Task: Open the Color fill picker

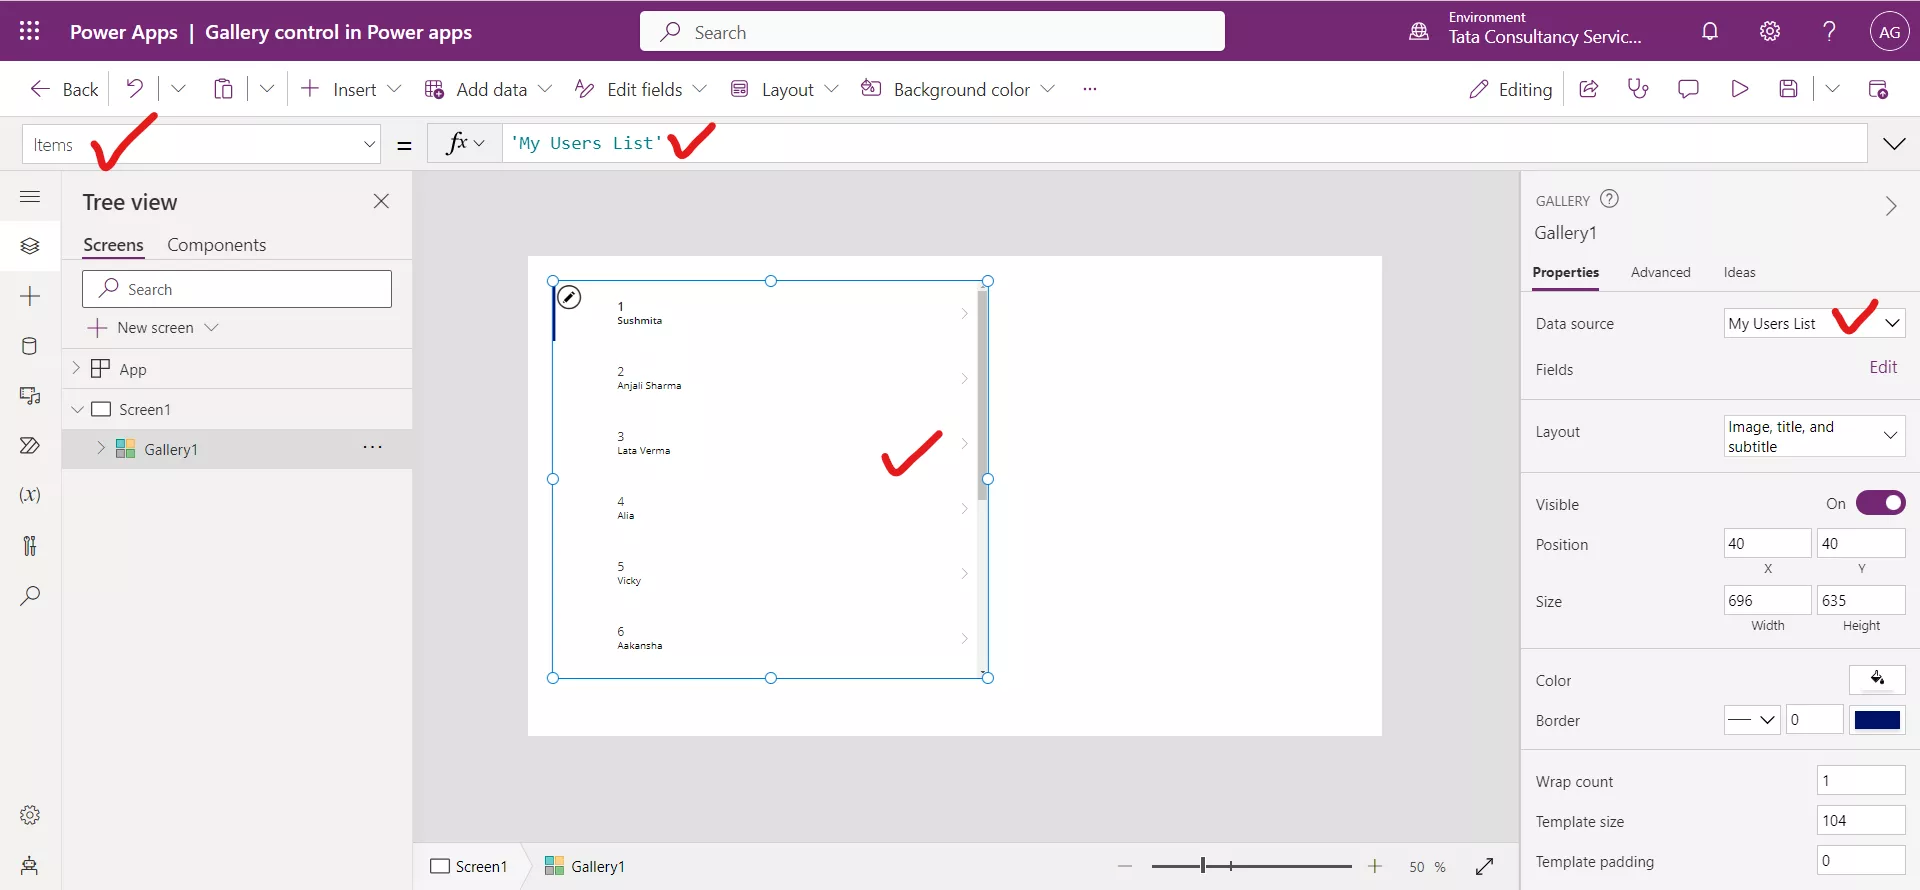Action: pyautogui.click(x=1877, y=679)
